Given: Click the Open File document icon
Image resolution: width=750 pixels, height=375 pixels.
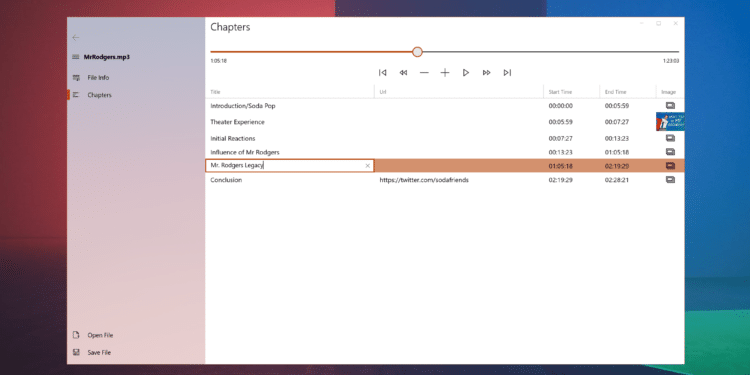Looking at the screenshot, I should pos(76,335).
